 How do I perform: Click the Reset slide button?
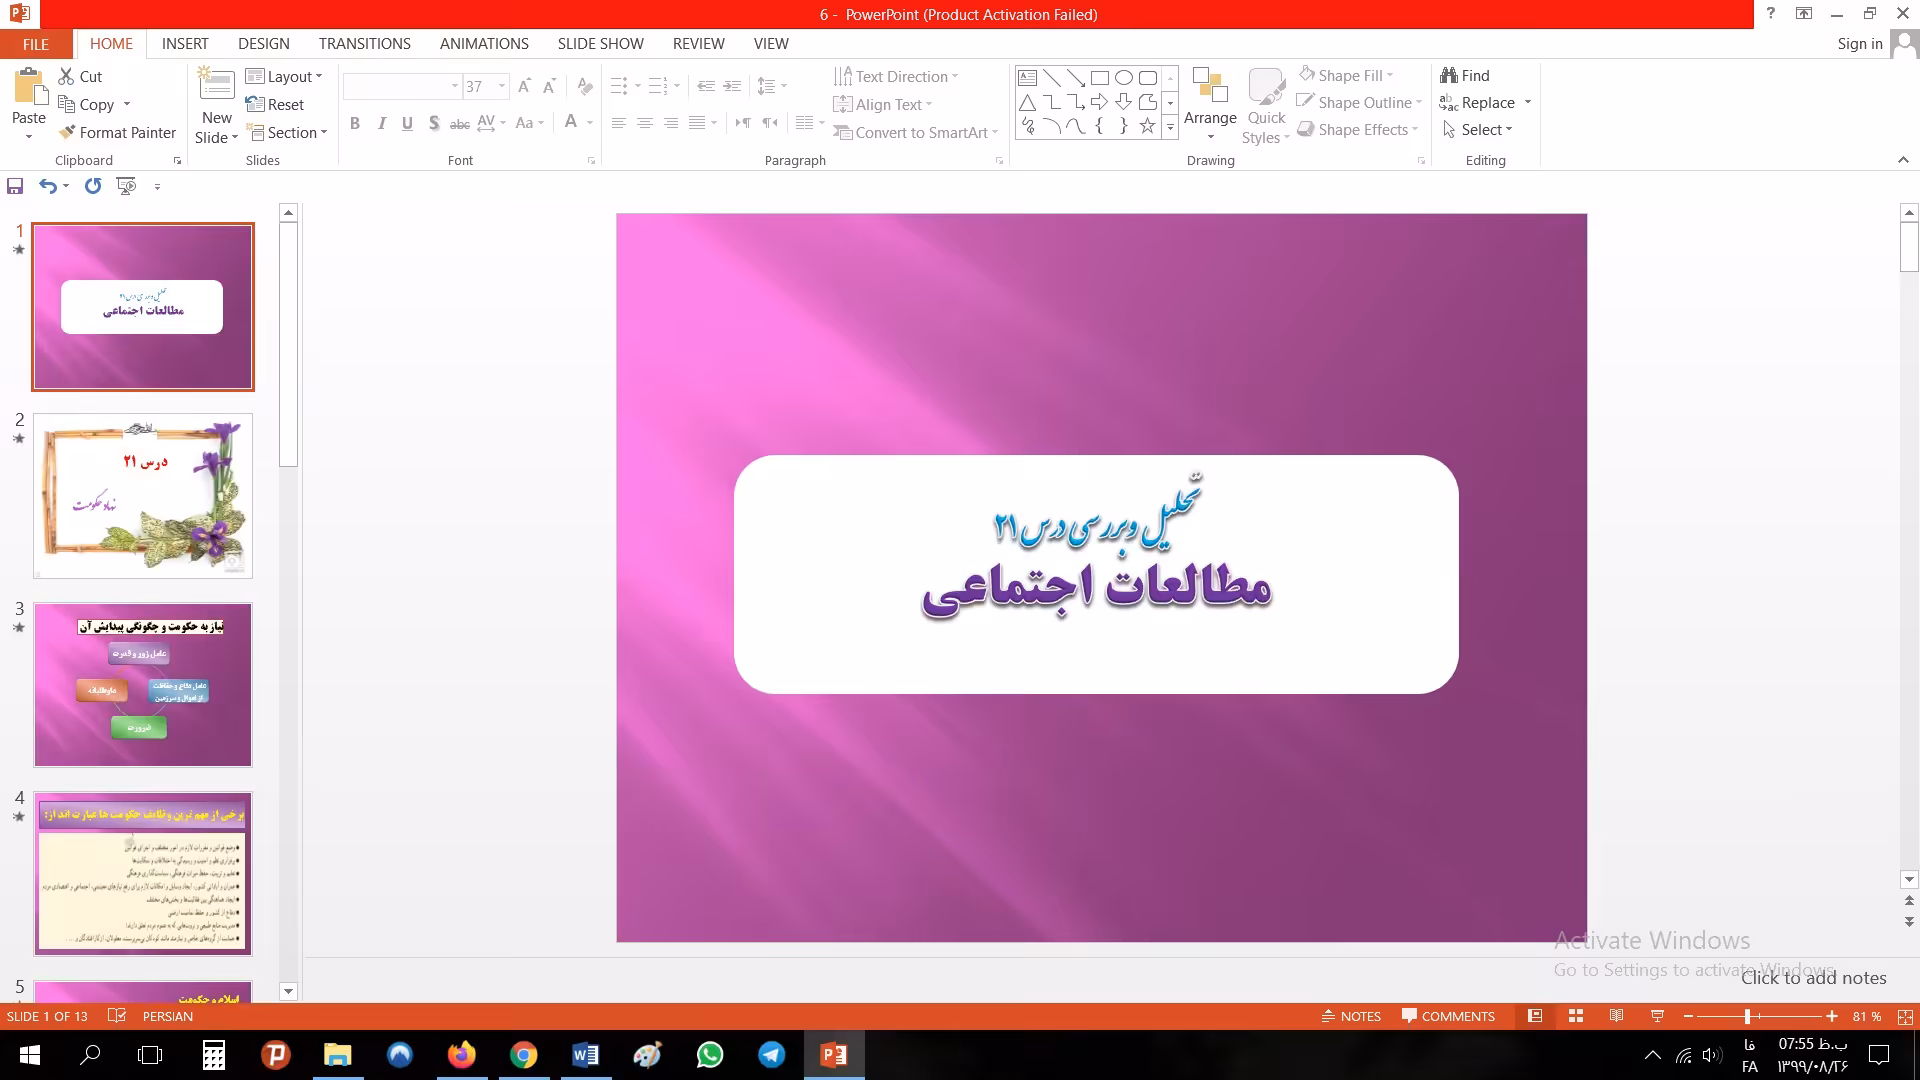pyautogui.click(x=275, y=104)
